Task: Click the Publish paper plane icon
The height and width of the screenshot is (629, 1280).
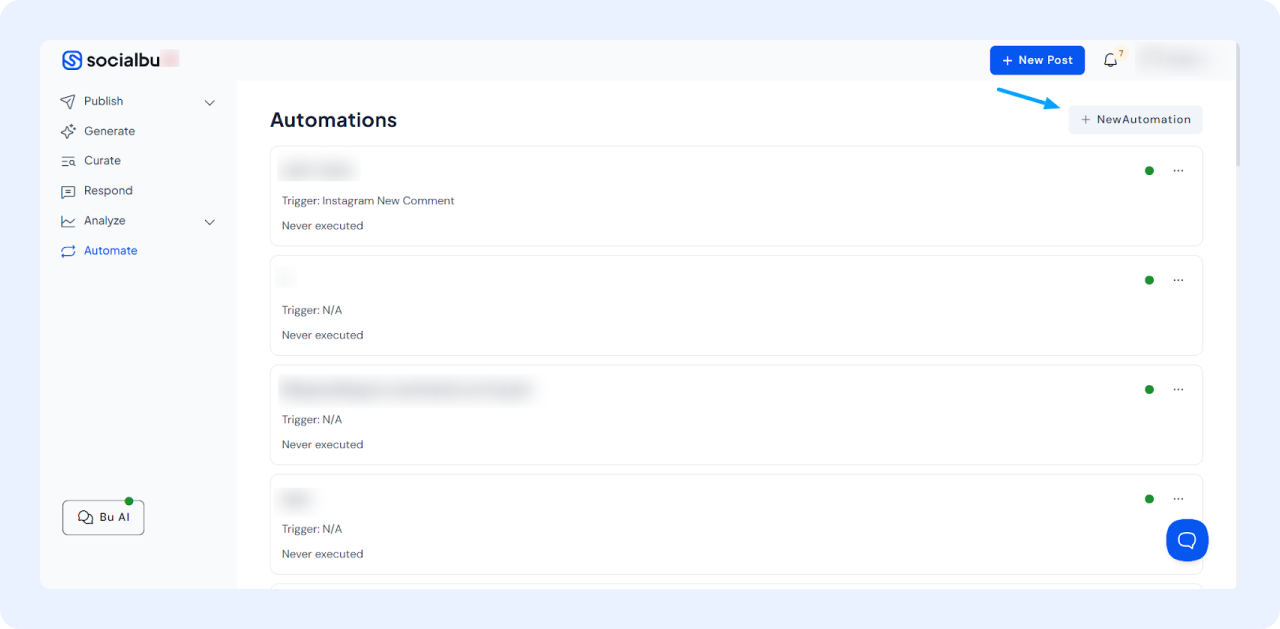Action: [x=68, y=101]
